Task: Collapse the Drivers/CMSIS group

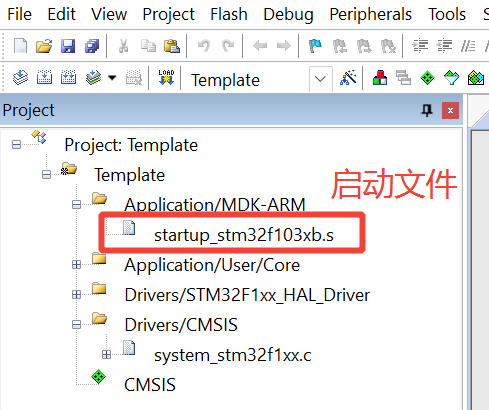Action: (x=76, y=325)
